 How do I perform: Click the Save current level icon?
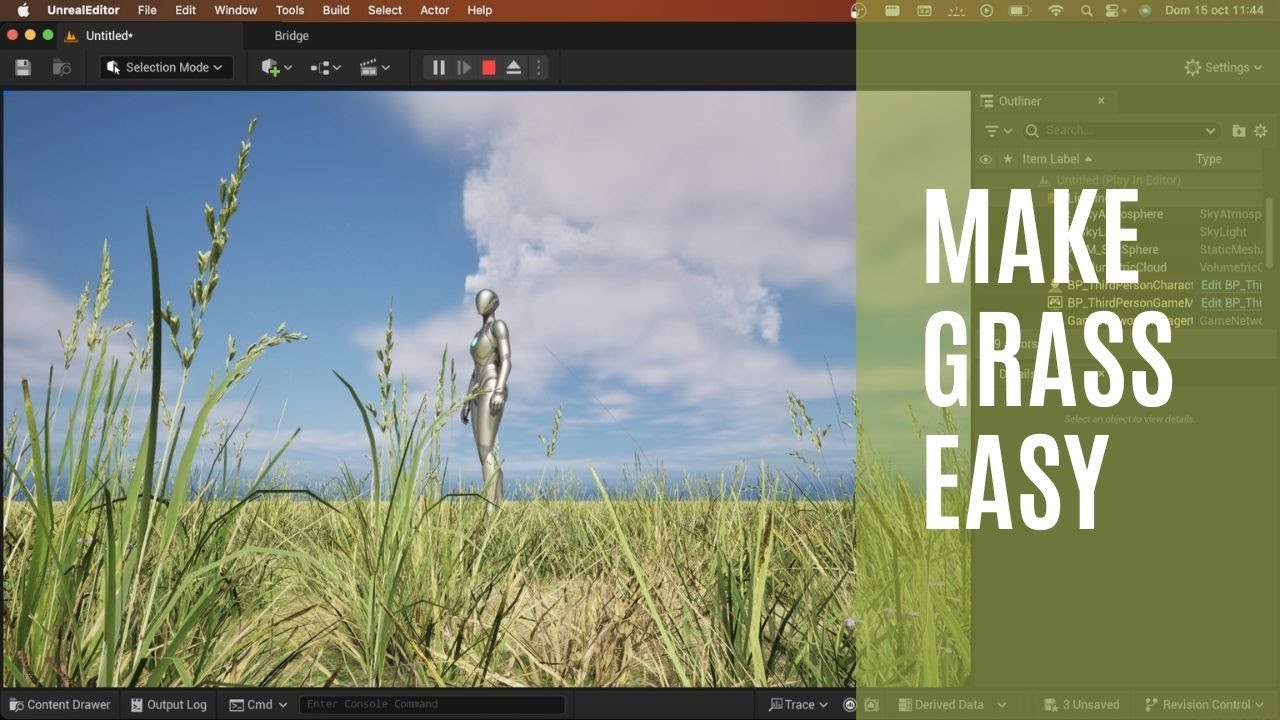(x=23, y=67)
